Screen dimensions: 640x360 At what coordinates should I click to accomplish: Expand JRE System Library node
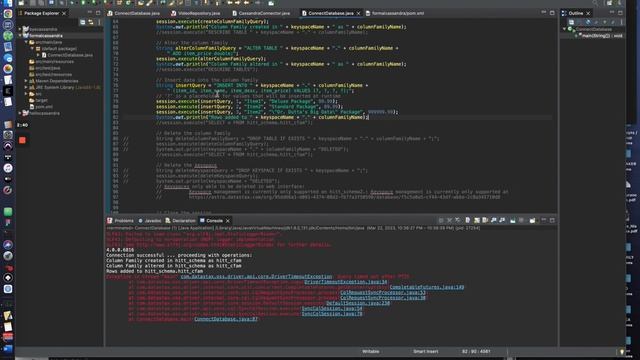[x=27, y=87]
